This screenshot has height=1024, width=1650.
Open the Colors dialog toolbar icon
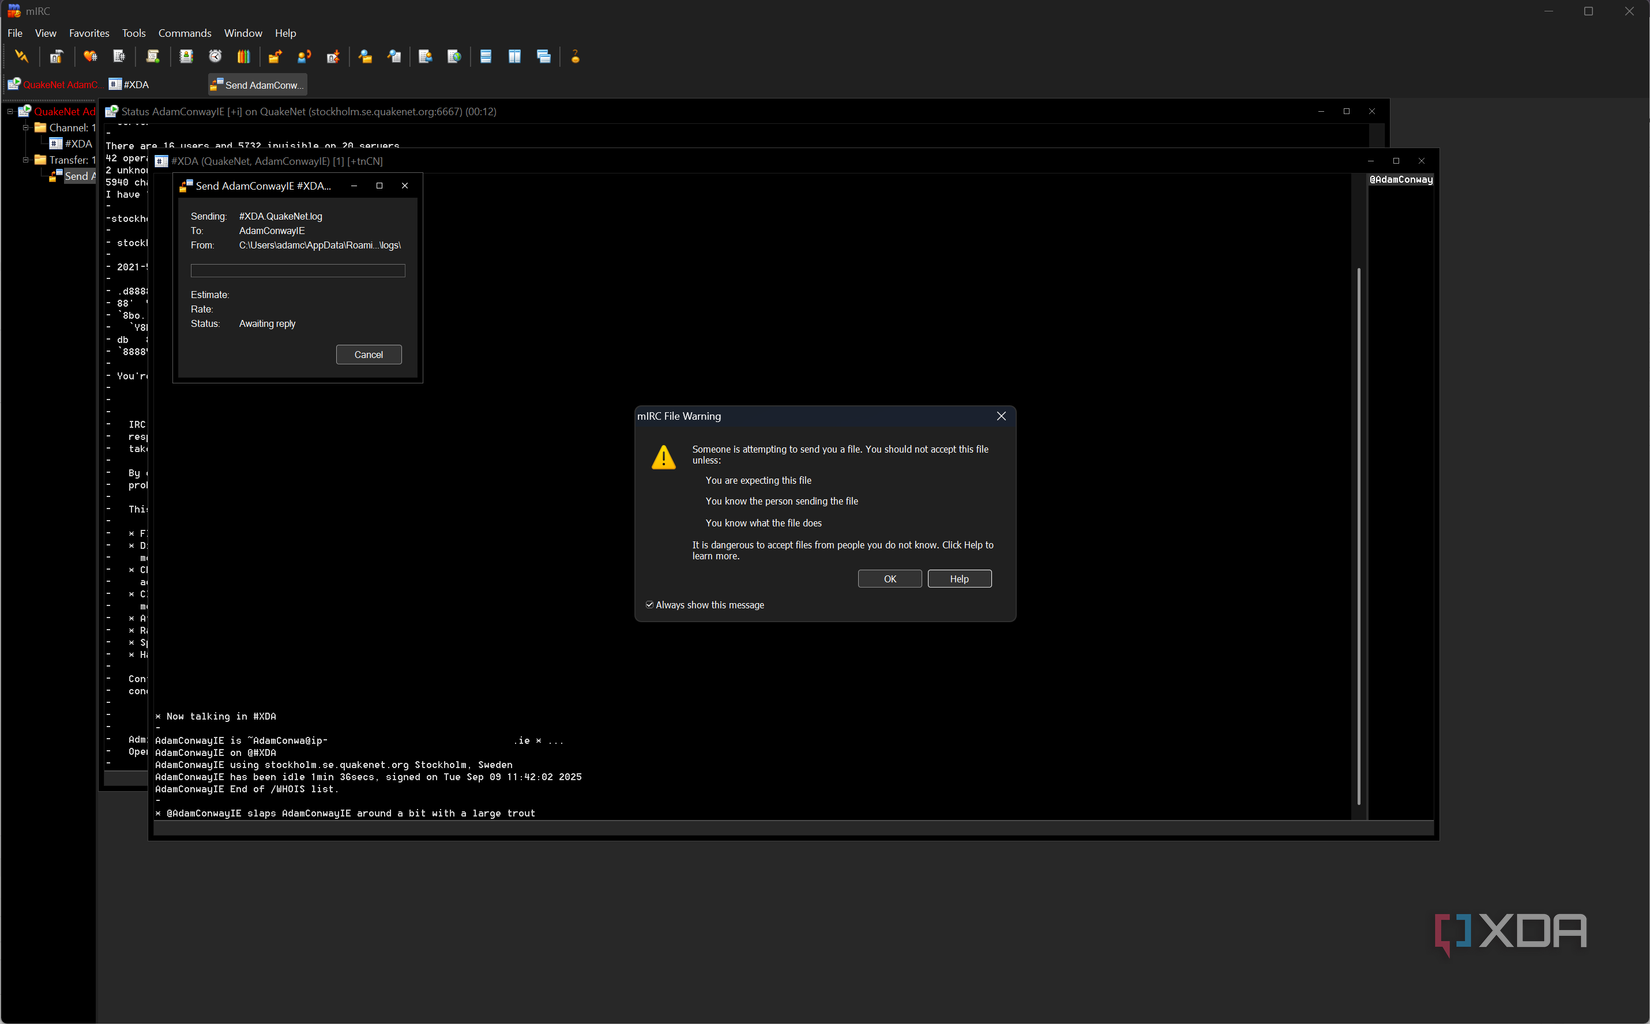pos(243,56)
